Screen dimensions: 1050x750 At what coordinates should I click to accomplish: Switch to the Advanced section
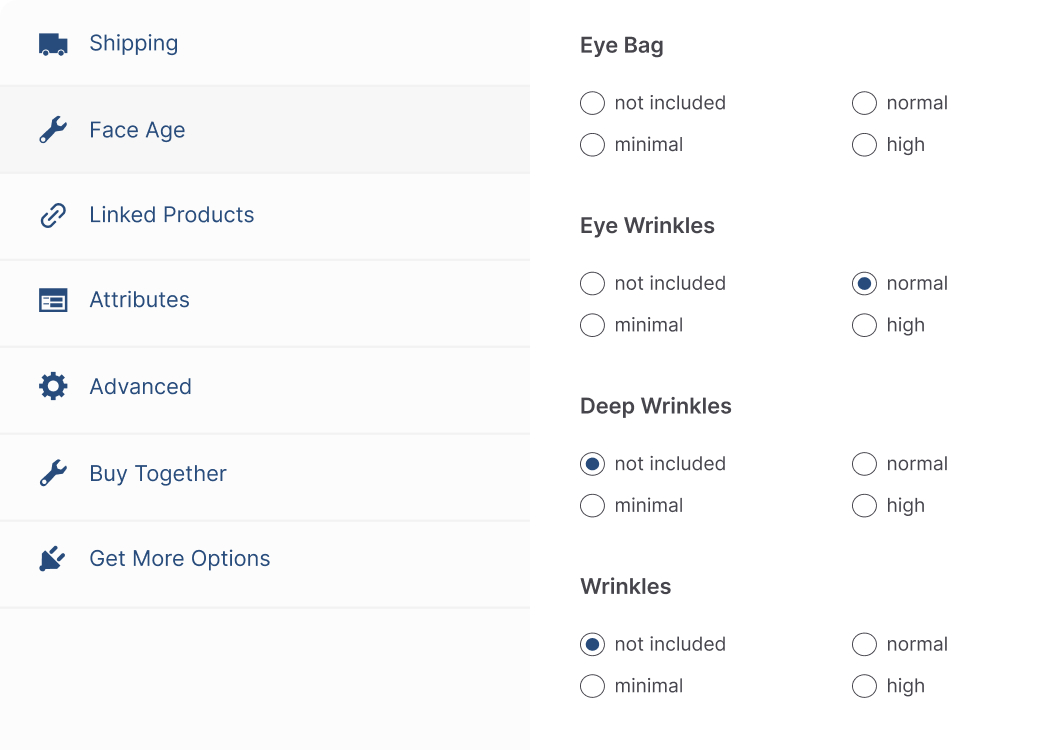click(140, 386)
